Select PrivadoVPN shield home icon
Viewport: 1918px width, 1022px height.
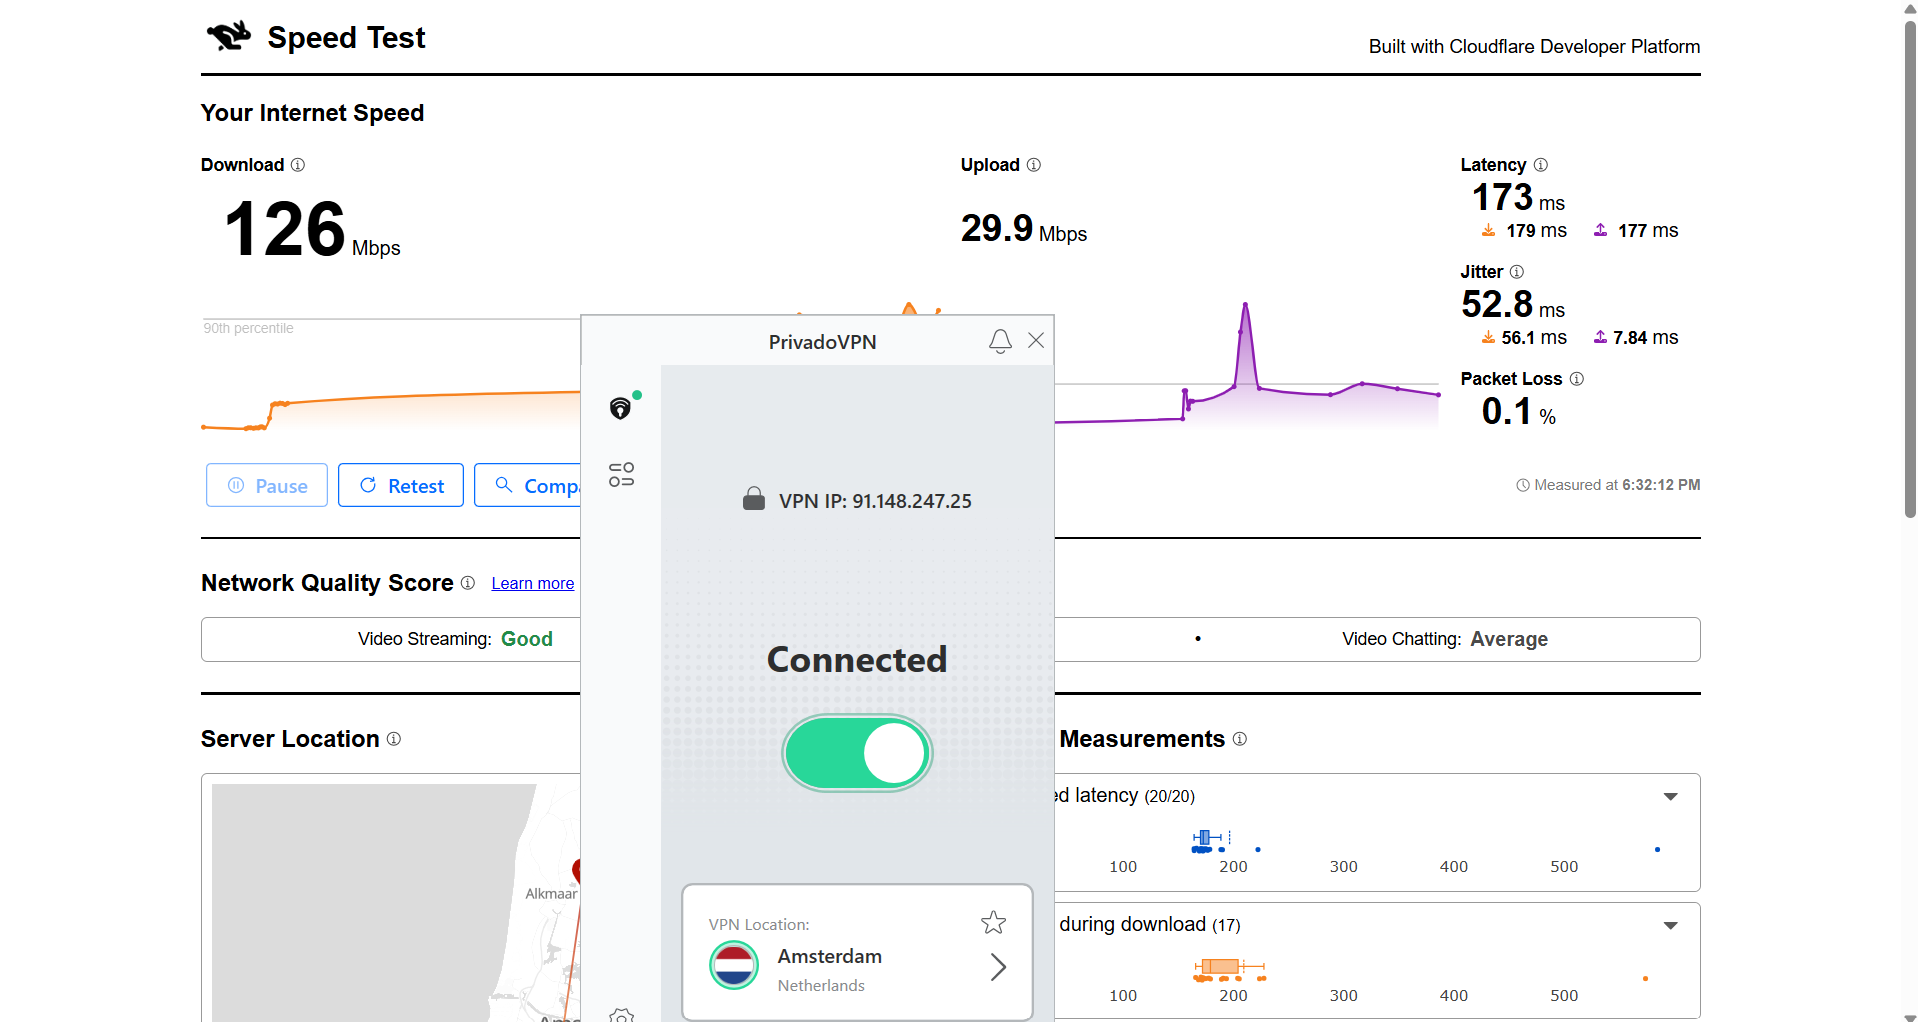621,407
